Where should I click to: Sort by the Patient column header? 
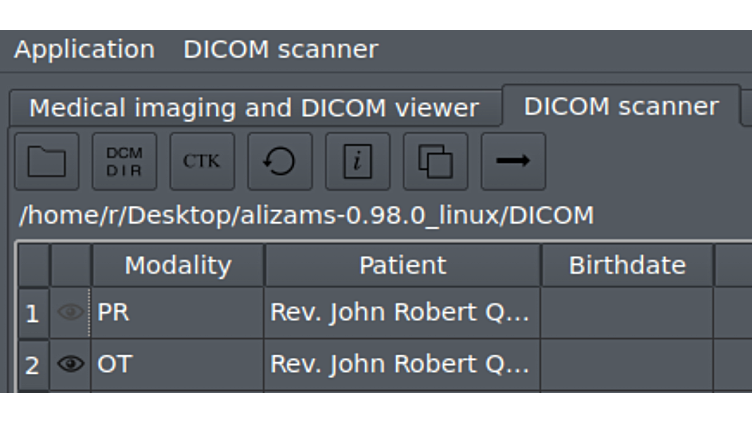(x=402, y=265)
